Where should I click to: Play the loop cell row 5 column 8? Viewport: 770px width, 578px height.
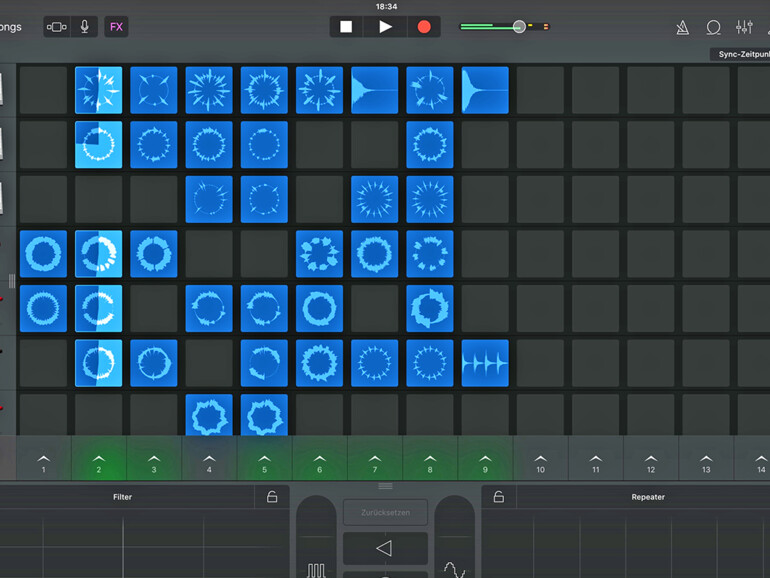(x=430, y=308)
